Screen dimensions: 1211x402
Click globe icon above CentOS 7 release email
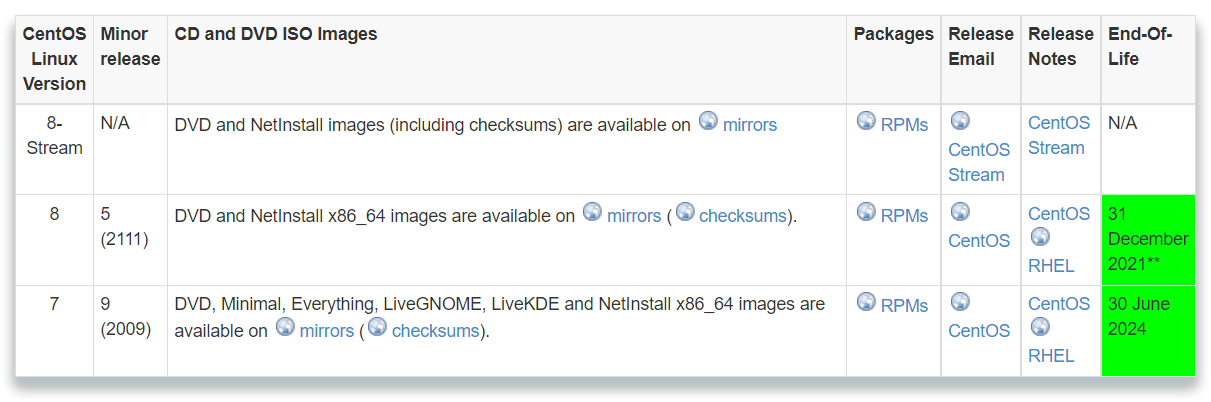click(960, 301)
